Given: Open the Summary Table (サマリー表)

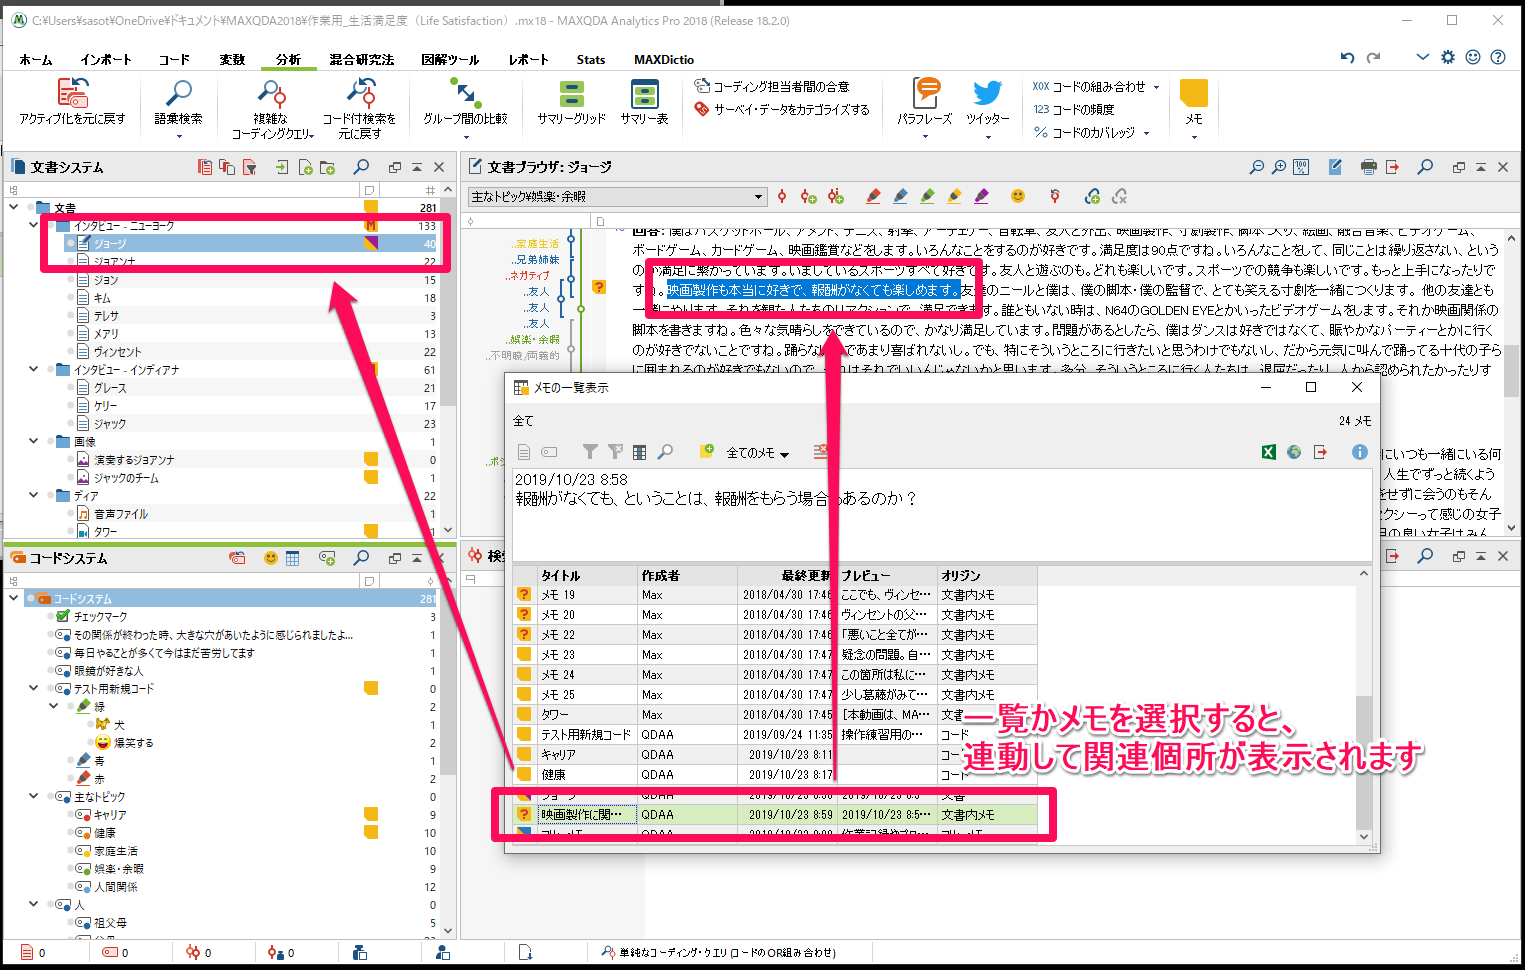Looking at the screenshot, I should 644,103.
